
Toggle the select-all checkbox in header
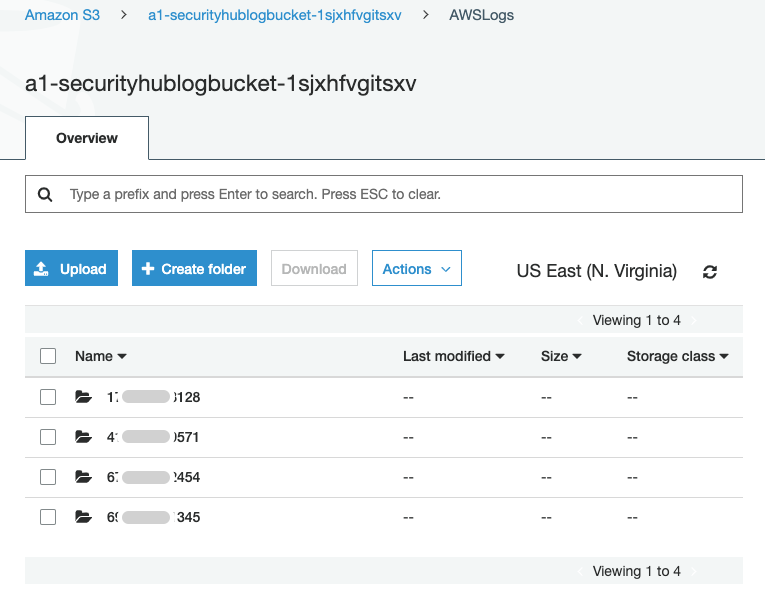pyautogui.click(x=48, y=356)
